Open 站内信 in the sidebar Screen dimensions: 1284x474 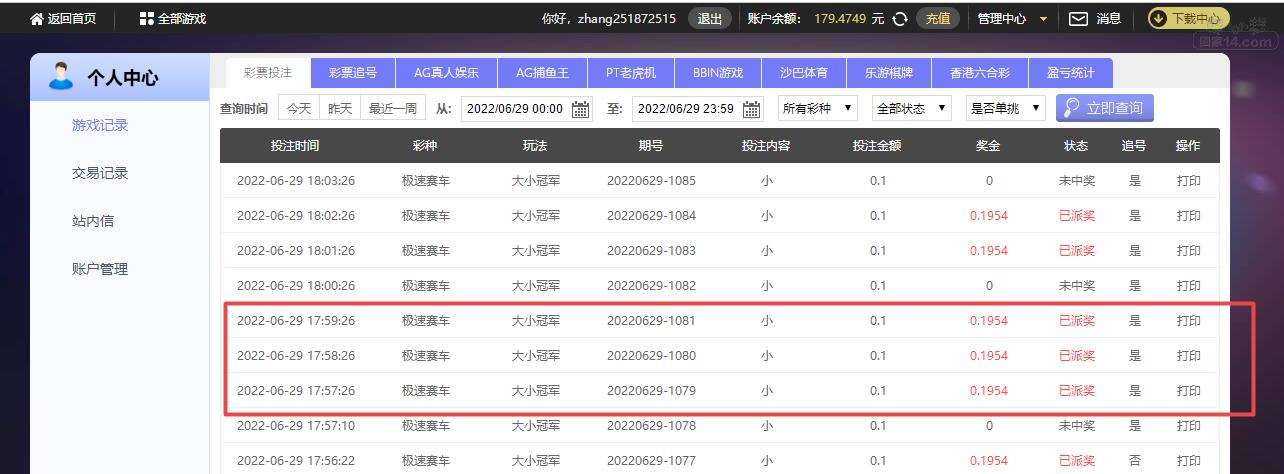pos(93,221)
